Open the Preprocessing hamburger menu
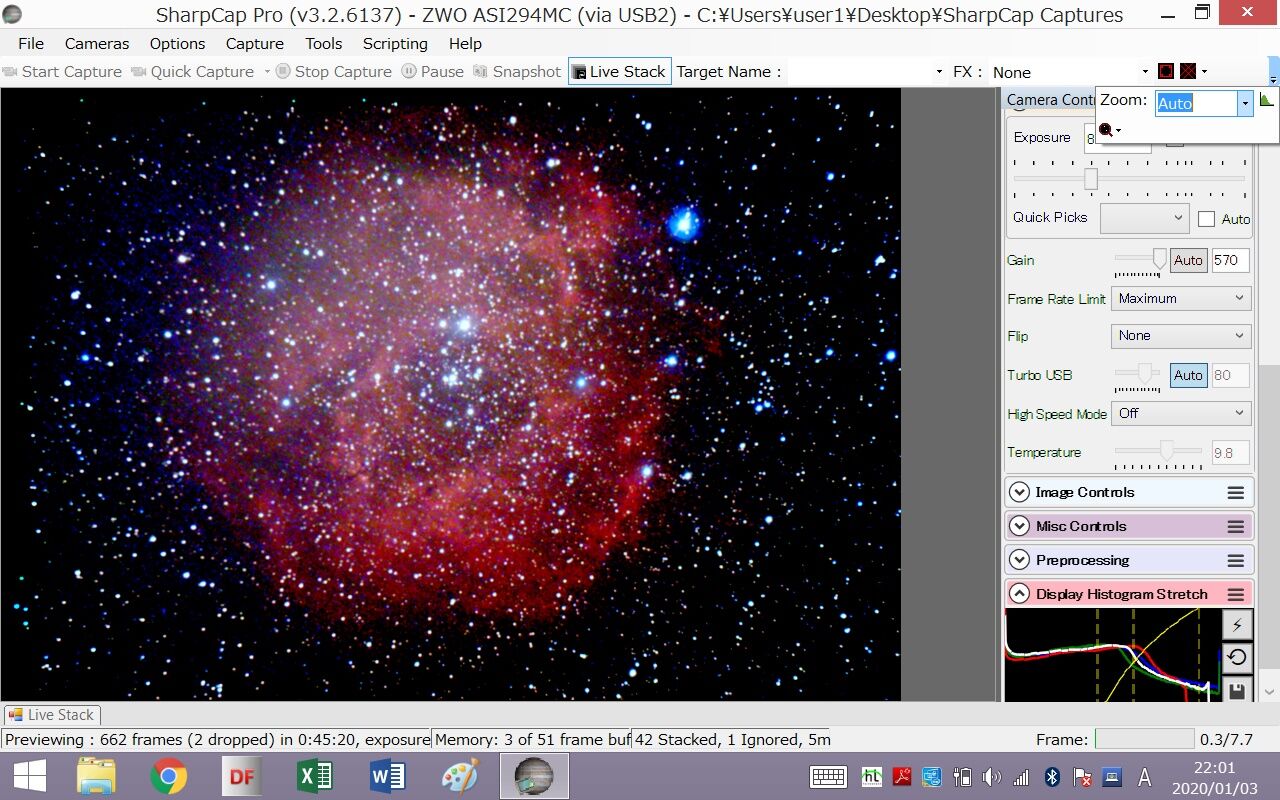The width and height of the screenshot is (1280, 800). click(x=1236, y=561)
